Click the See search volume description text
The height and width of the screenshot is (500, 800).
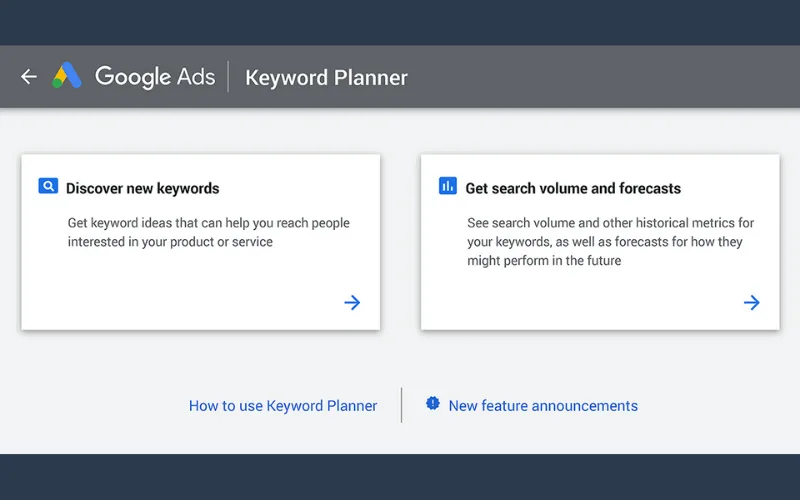pyautogui.click(x=610, y=242)
